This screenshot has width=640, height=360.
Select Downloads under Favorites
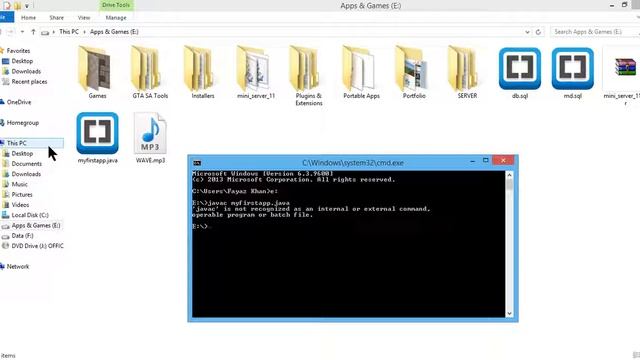[x=26, y=71]
